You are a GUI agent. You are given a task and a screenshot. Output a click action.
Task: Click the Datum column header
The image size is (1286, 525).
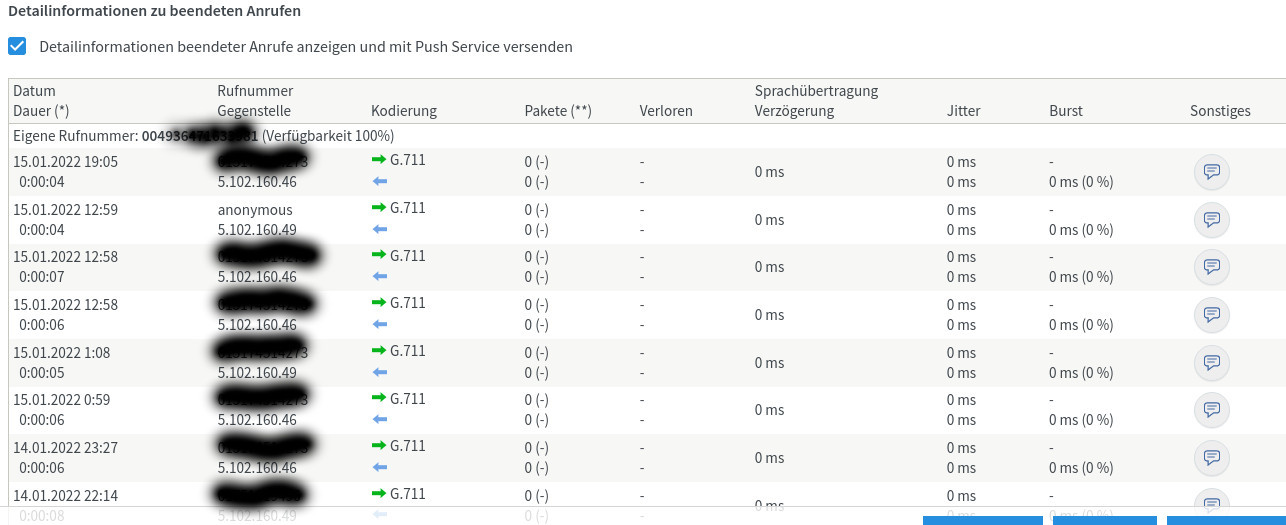click(x=34, y=91)
